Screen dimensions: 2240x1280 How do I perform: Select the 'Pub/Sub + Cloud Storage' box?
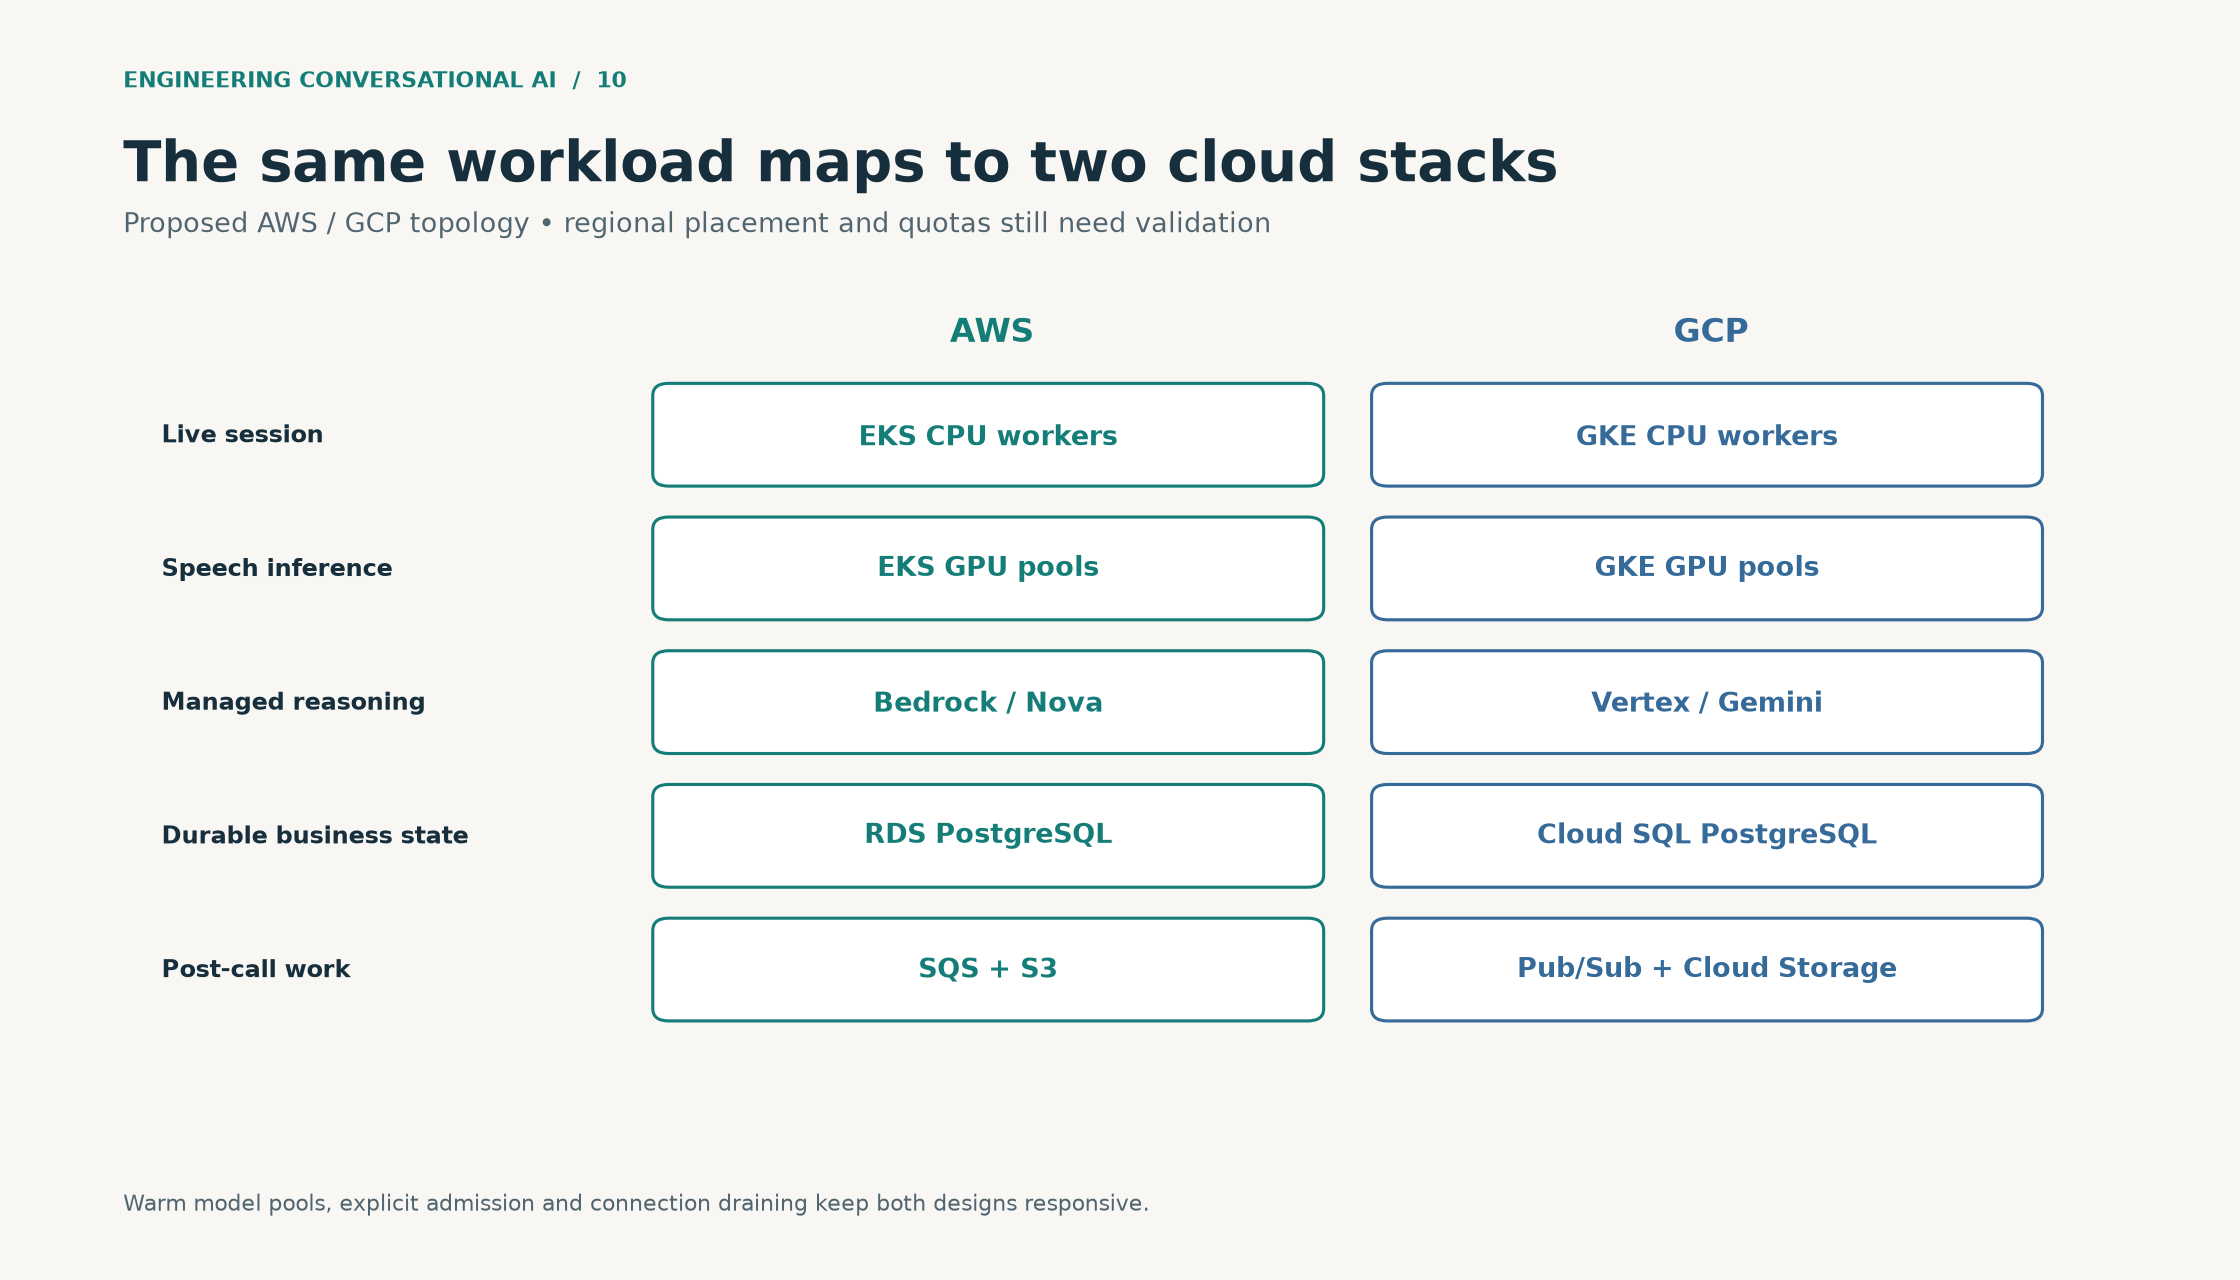coord(1707,969)
